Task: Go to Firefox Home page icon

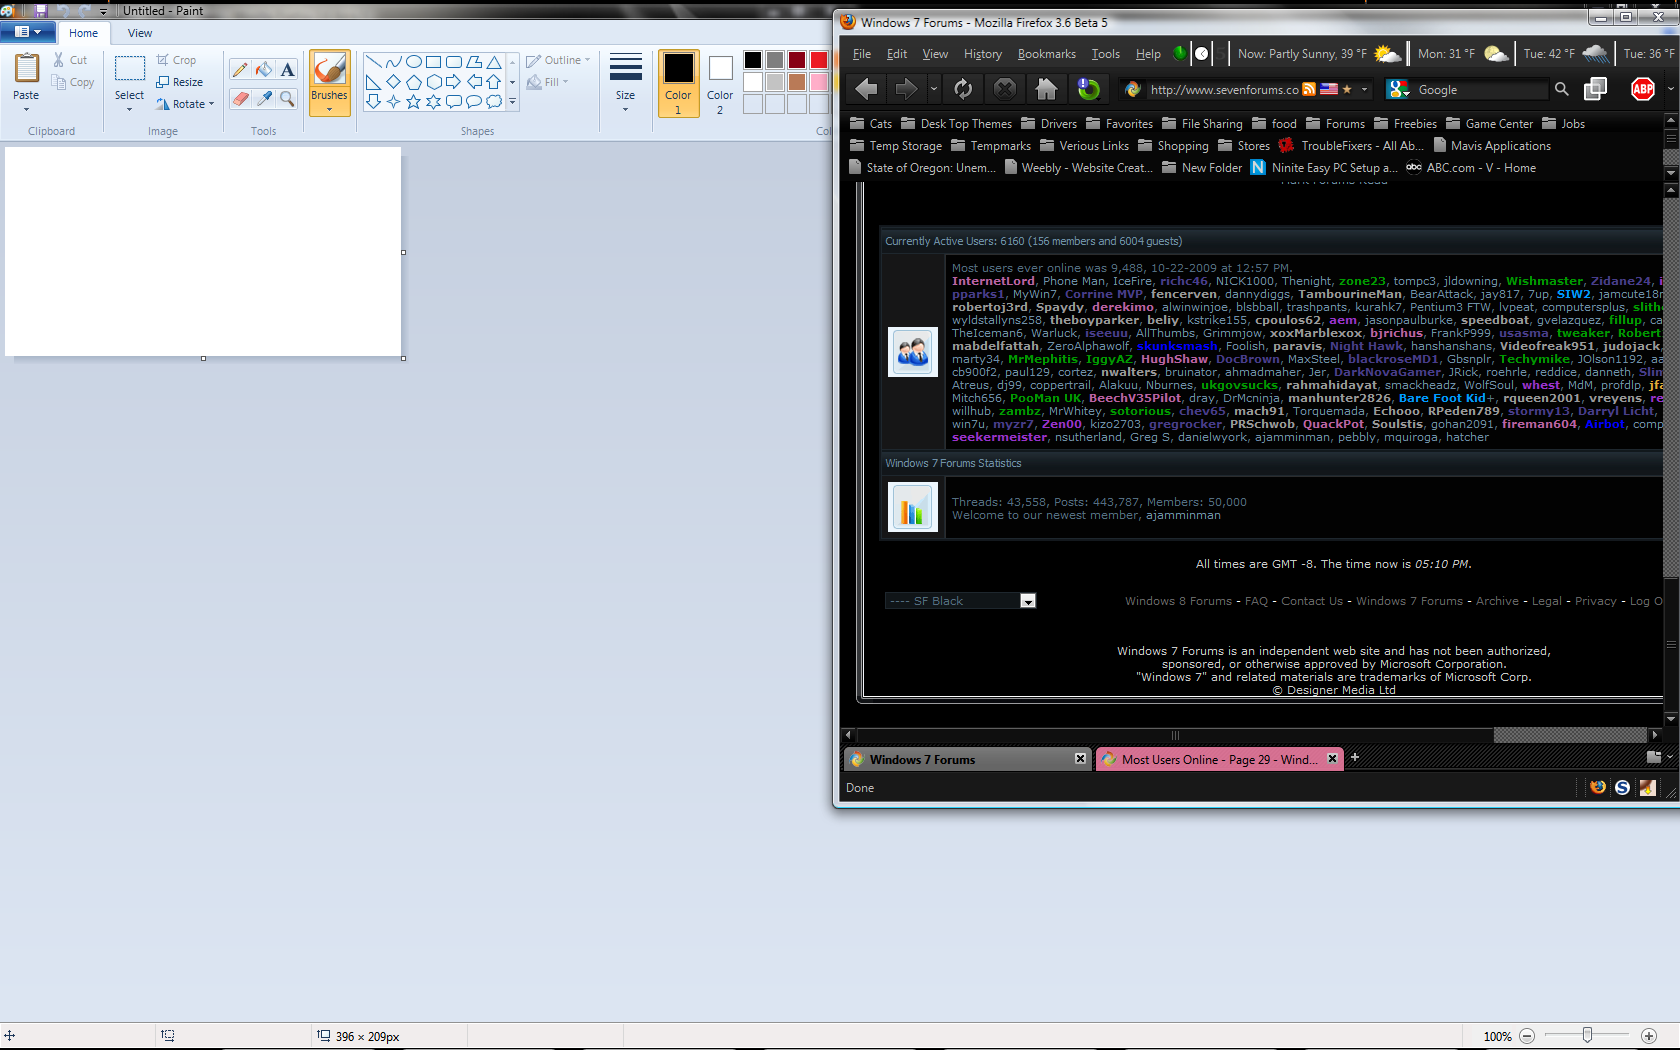Action: (1046, 89)
